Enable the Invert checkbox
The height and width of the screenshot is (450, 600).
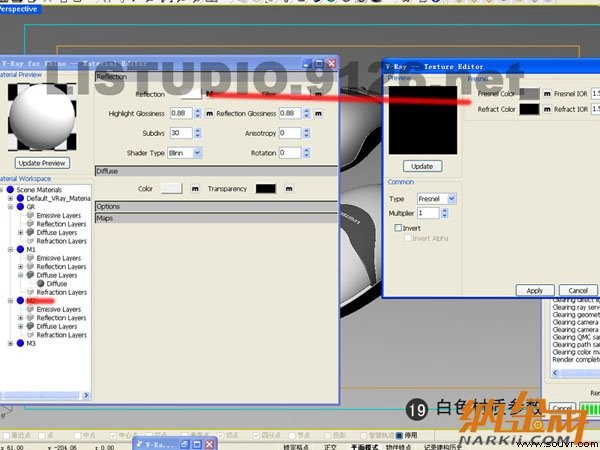pyautogui.click(x=398, y=228)
